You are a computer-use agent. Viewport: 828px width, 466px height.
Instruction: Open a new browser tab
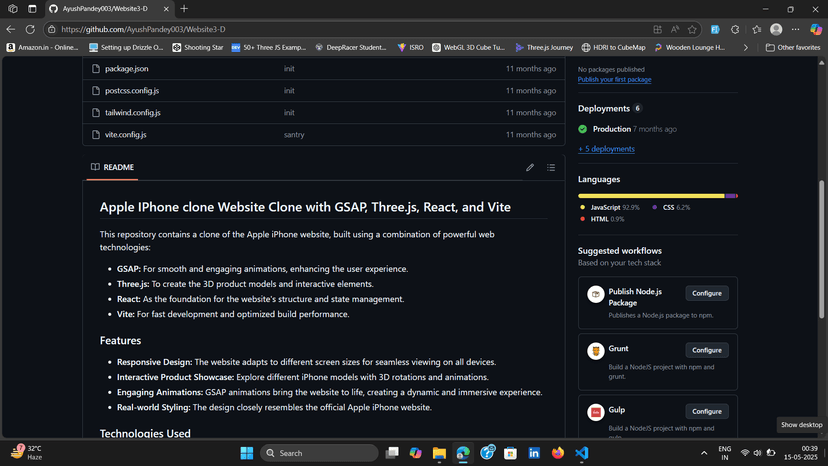pyautogui.click(x=184, y=9)
